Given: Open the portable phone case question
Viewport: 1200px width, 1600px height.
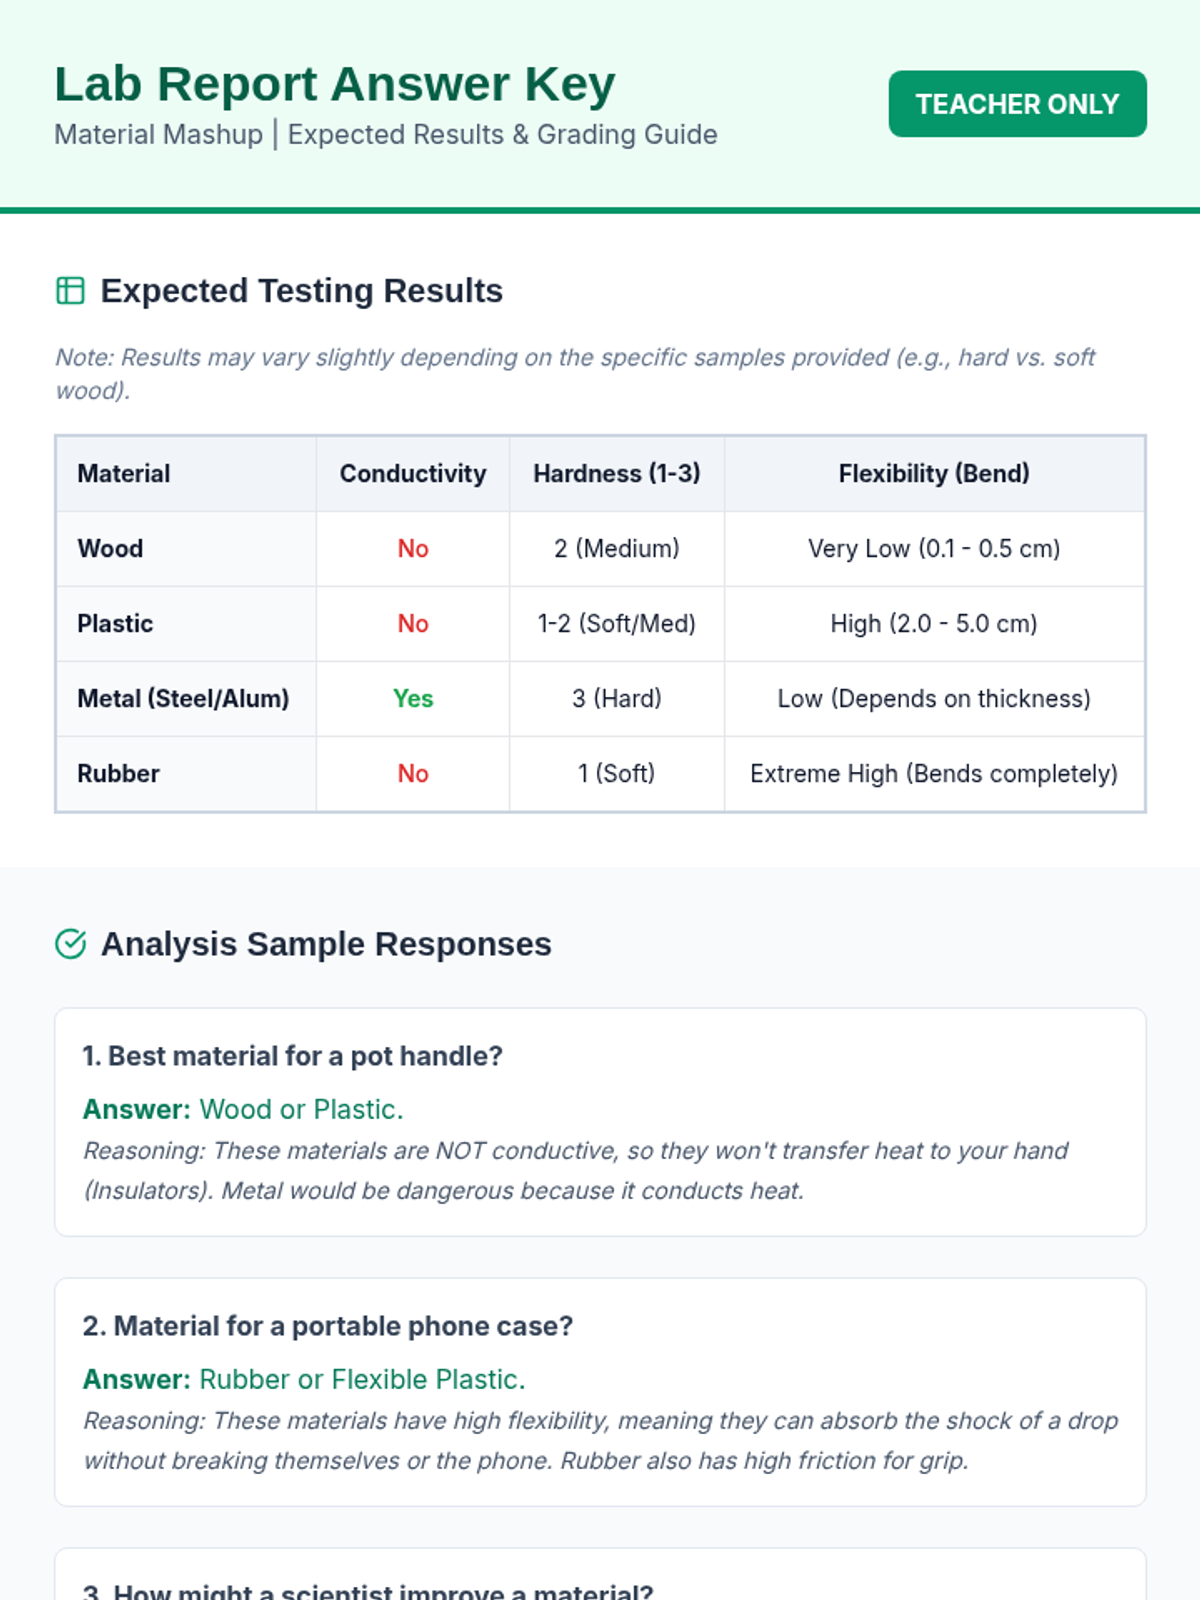Looking at the screenshot, I should point(328,1326).
